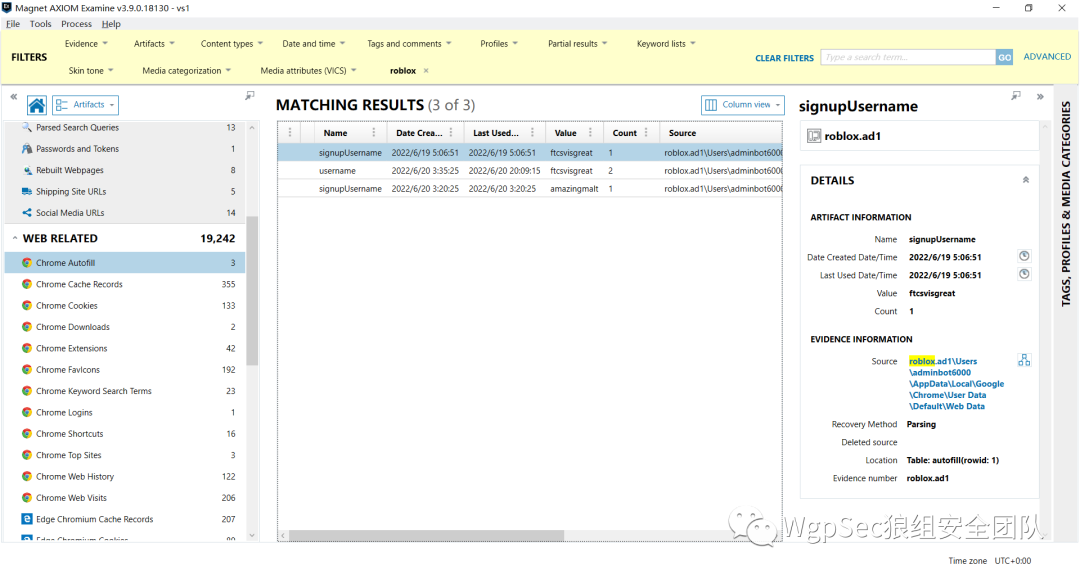Click the search term input field
The image size is (1080, 579).
[908, 57]
